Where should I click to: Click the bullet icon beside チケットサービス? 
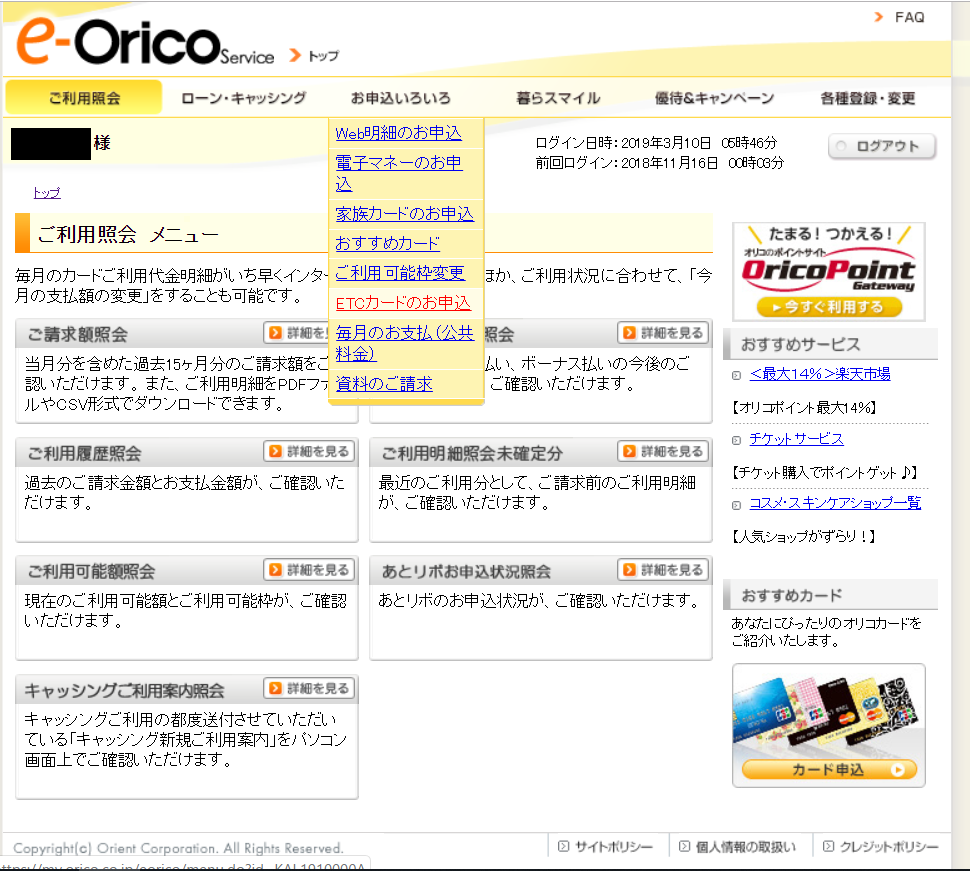(x=736, y=440)
